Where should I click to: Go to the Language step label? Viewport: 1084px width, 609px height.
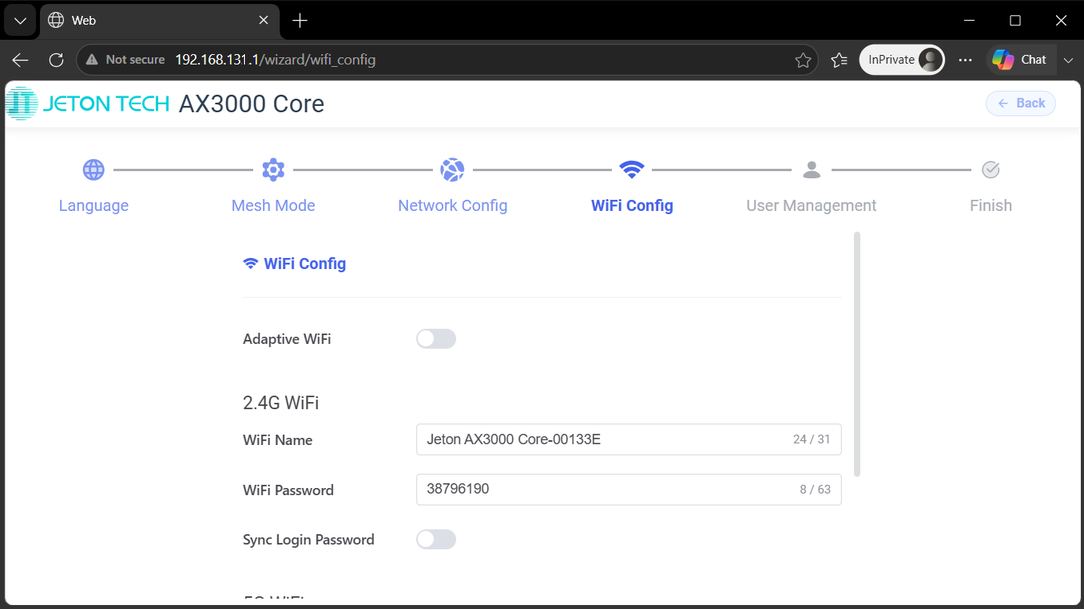click(x=93, y=205)
